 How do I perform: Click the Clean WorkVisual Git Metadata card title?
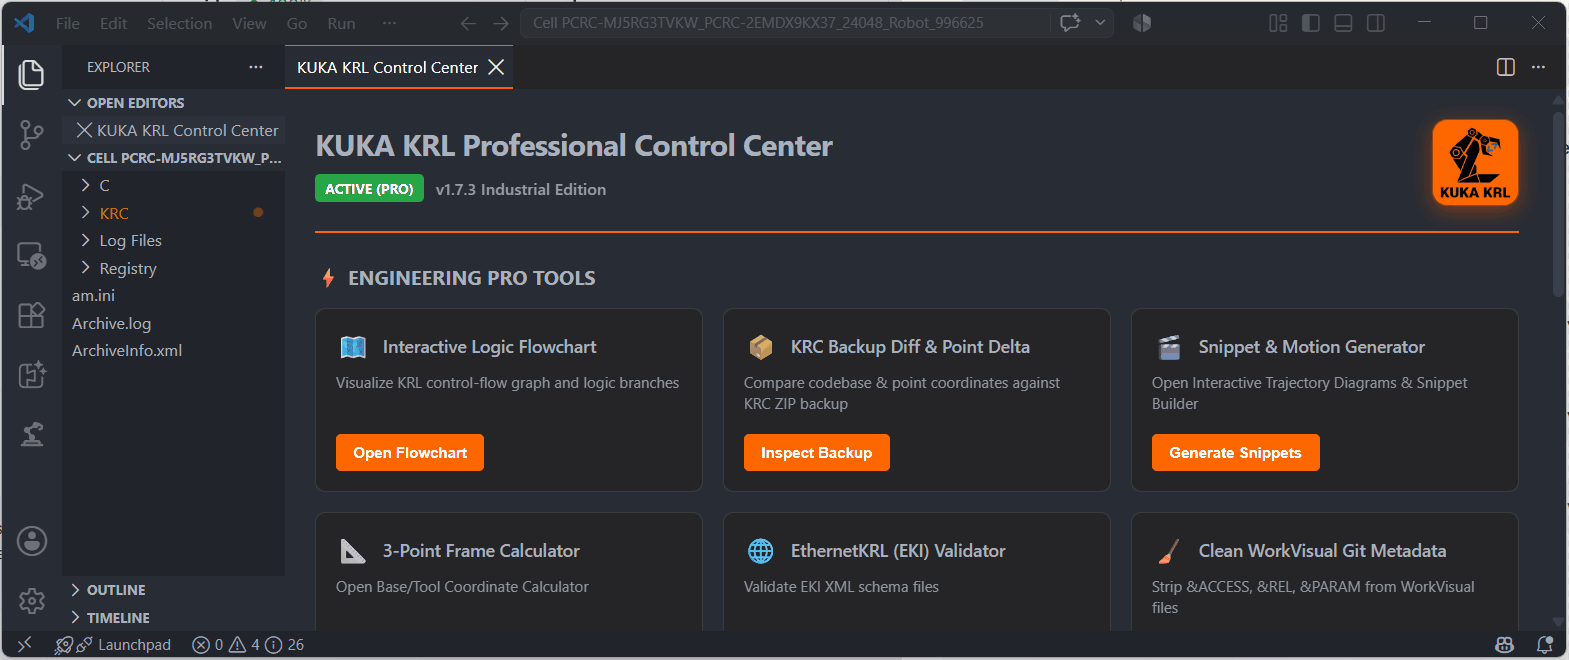(1322, 551)
